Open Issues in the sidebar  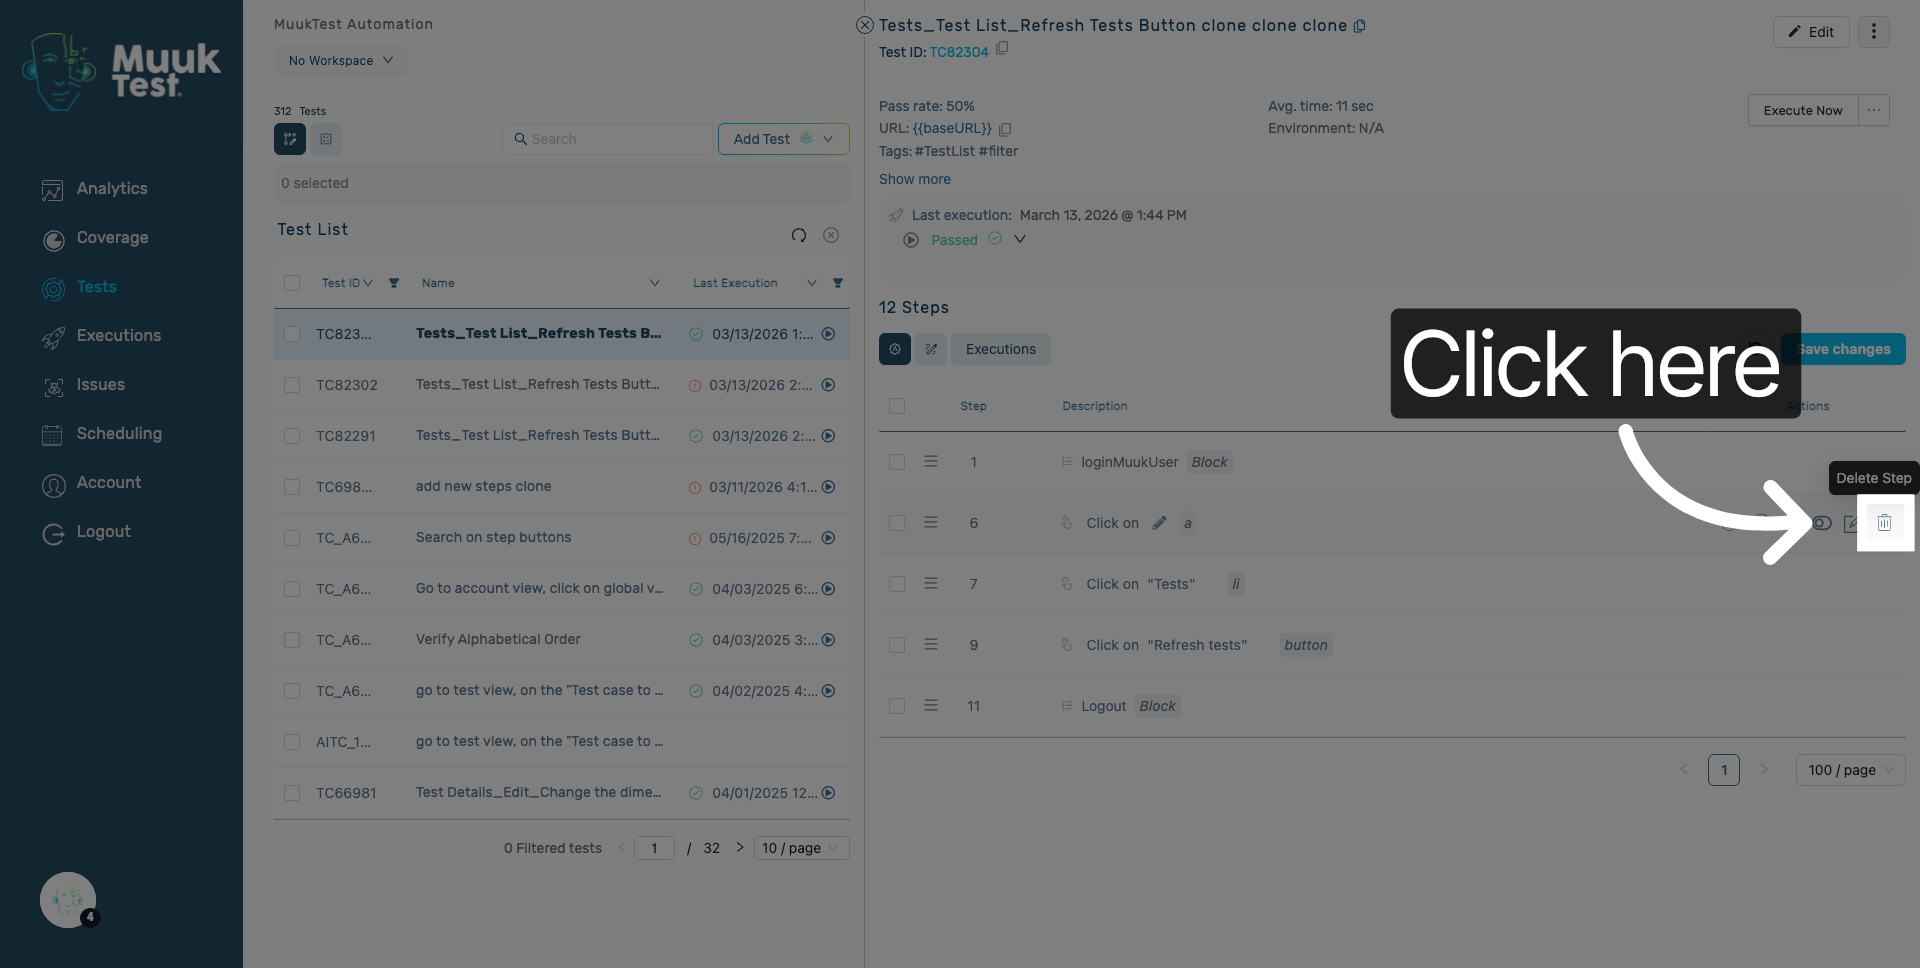(101, 385)
